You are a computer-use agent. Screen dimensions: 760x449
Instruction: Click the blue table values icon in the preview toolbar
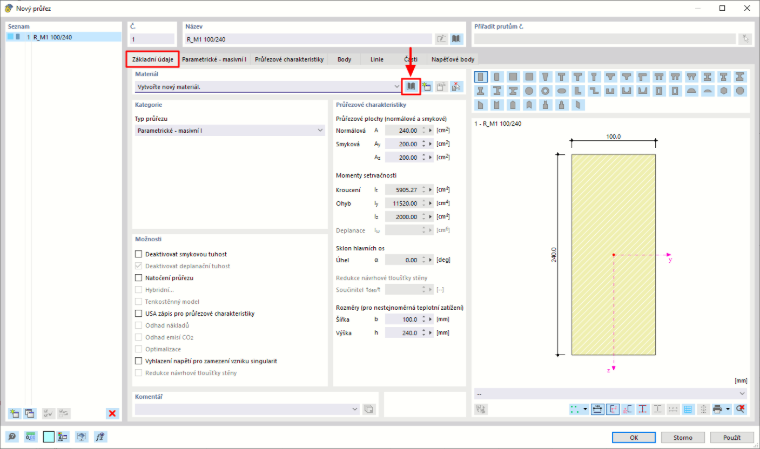(688, 409)
